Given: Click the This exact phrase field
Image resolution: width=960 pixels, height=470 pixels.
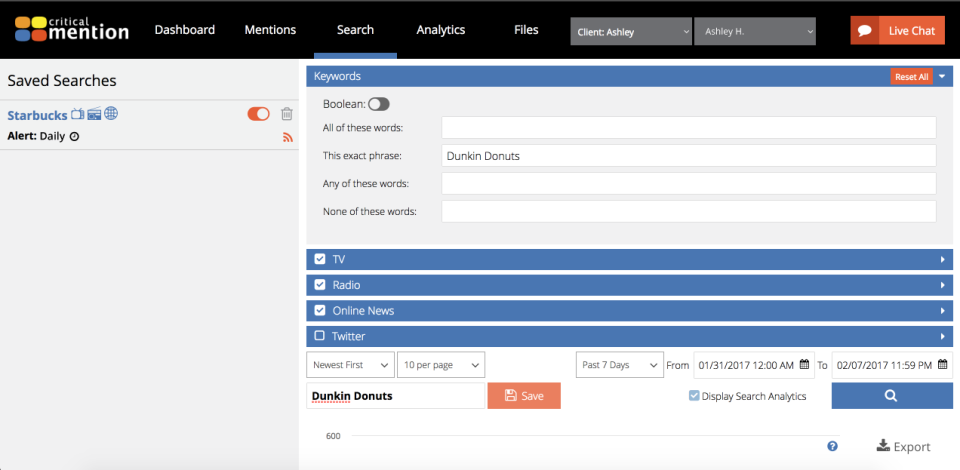Looking at the screenshot, I should click(689, 155).
